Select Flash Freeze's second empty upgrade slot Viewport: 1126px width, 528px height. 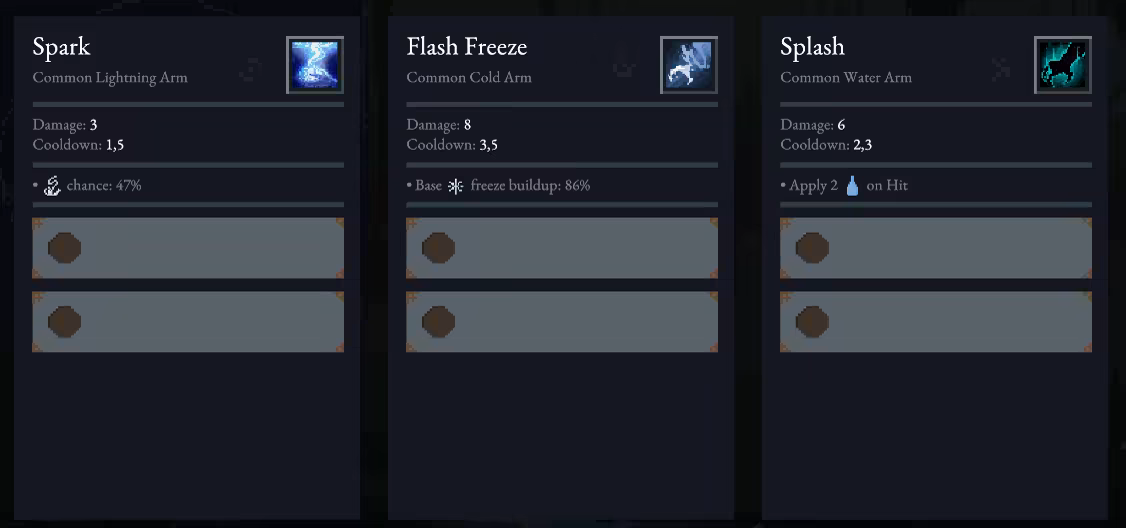coord(562,322)
